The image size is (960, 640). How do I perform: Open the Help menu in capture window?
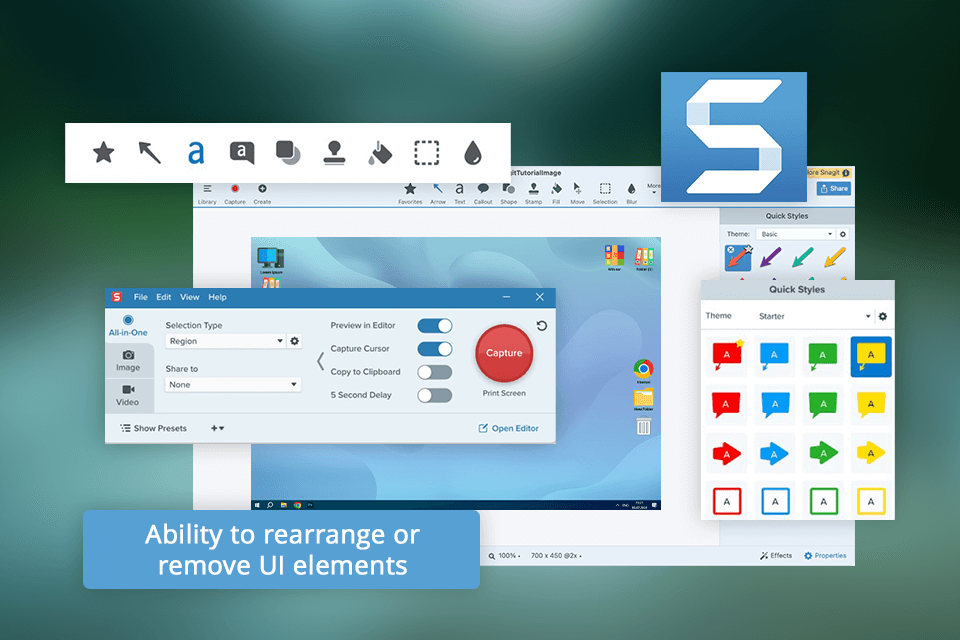click(217, 297)
